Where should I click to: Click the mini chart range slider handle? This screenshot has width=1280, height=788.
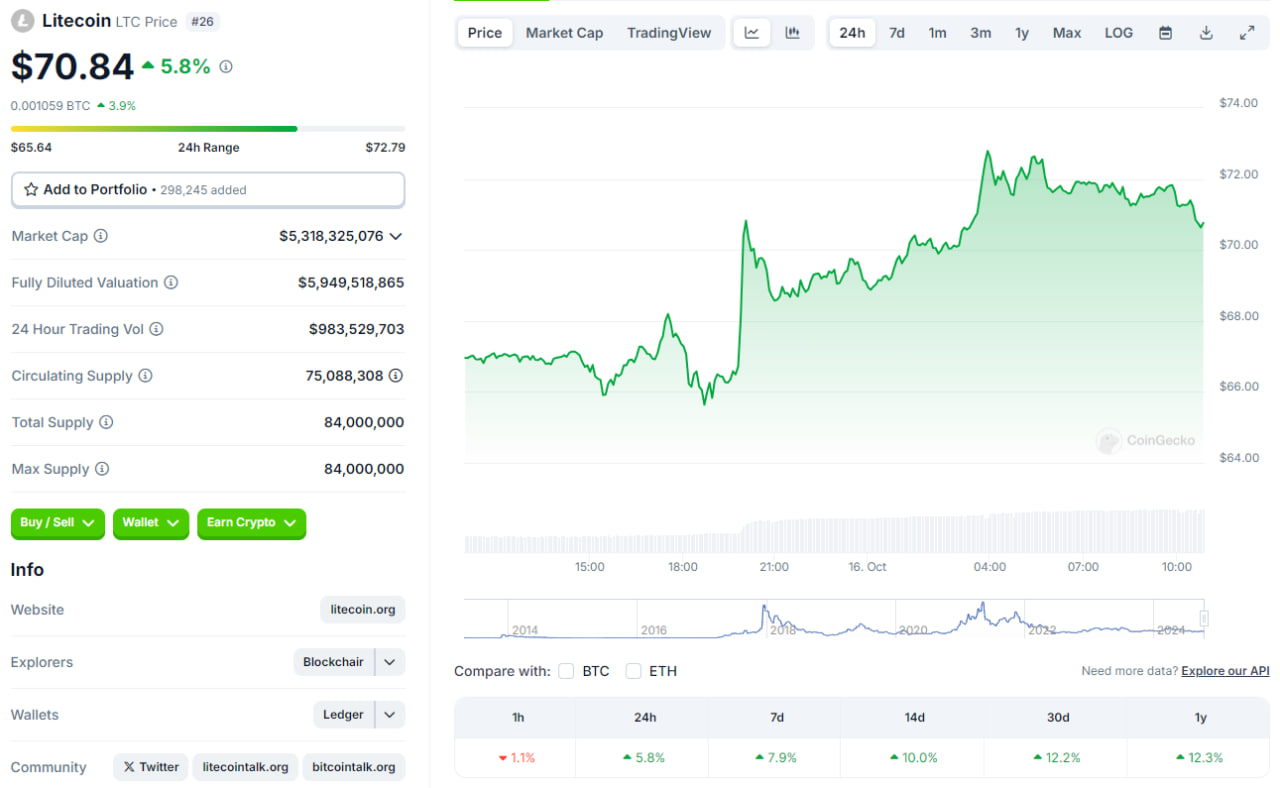click(x=1204, y=618)
